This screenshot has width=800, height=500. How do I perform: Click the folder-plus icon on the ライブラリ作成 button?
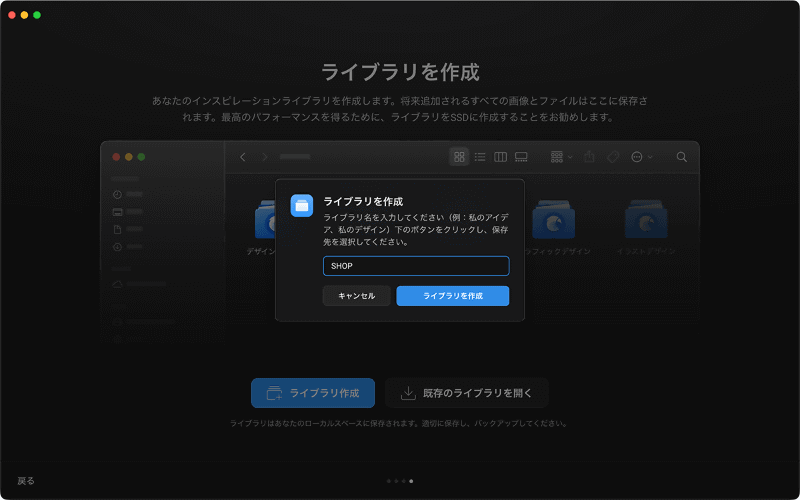pos(274,393)
